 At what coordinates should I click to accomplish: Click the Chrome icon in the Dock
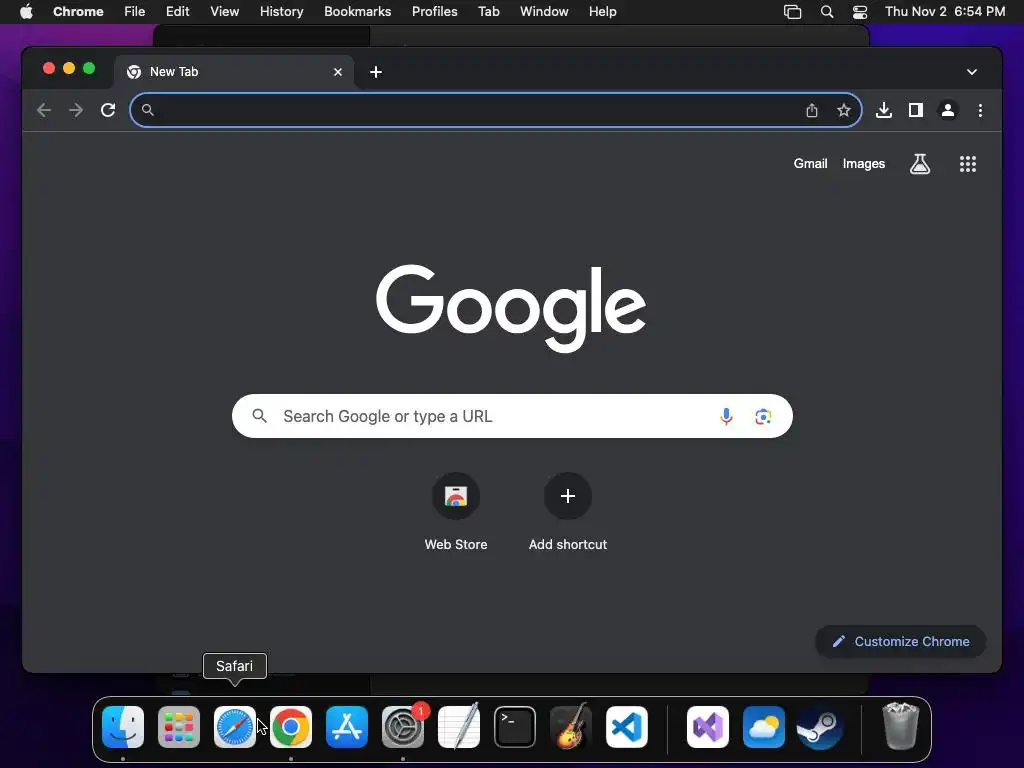click(x=291, y=727)
